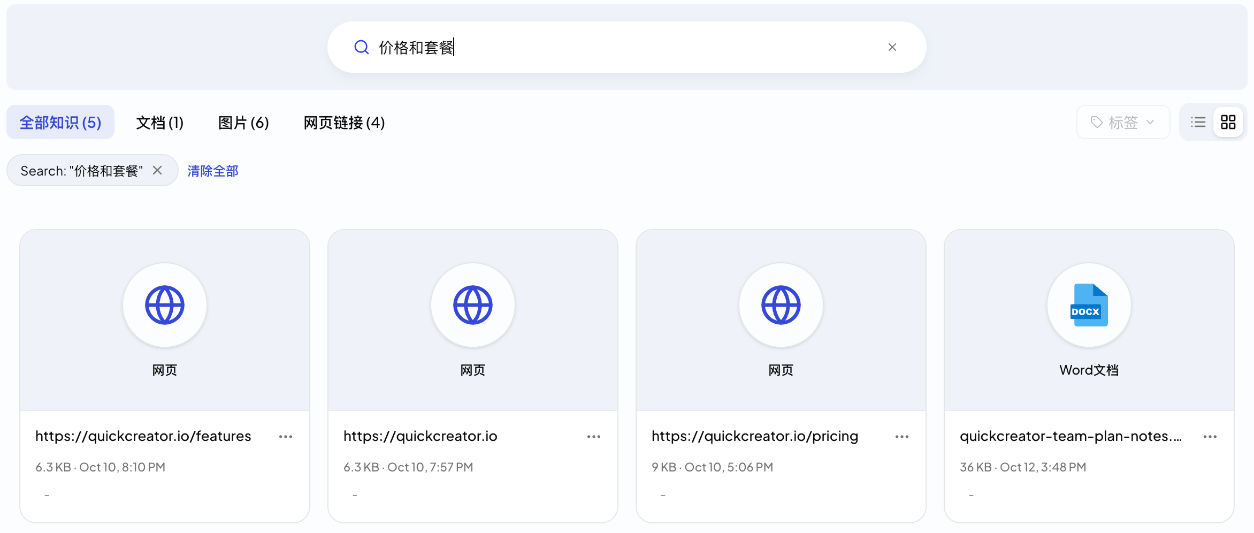This screenshot has height=533, width=1254.
Task: Open the 网页链接 (4) tab
Action: (344, 122)
